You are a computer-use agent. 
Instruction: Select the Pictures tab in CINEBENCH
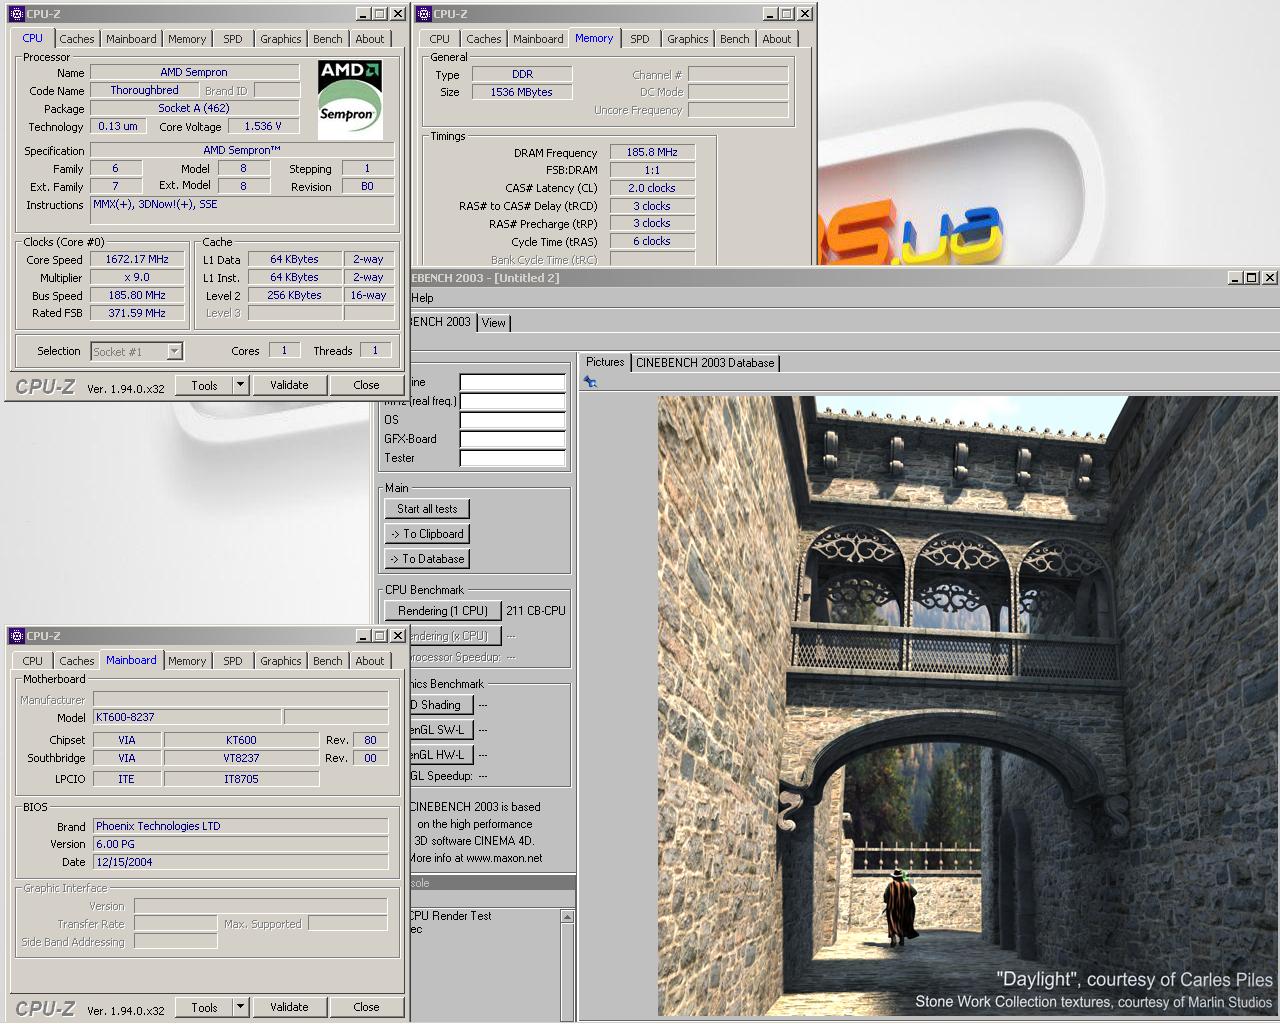[605, 362]
